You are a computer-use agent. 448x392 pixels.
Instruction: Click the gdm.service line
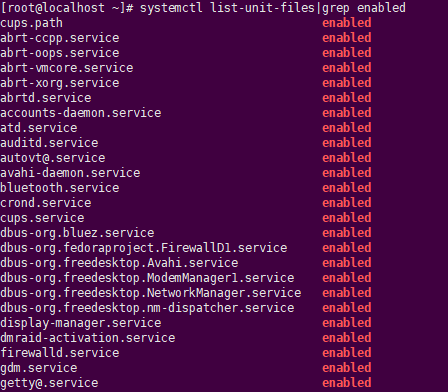point(39,368)
